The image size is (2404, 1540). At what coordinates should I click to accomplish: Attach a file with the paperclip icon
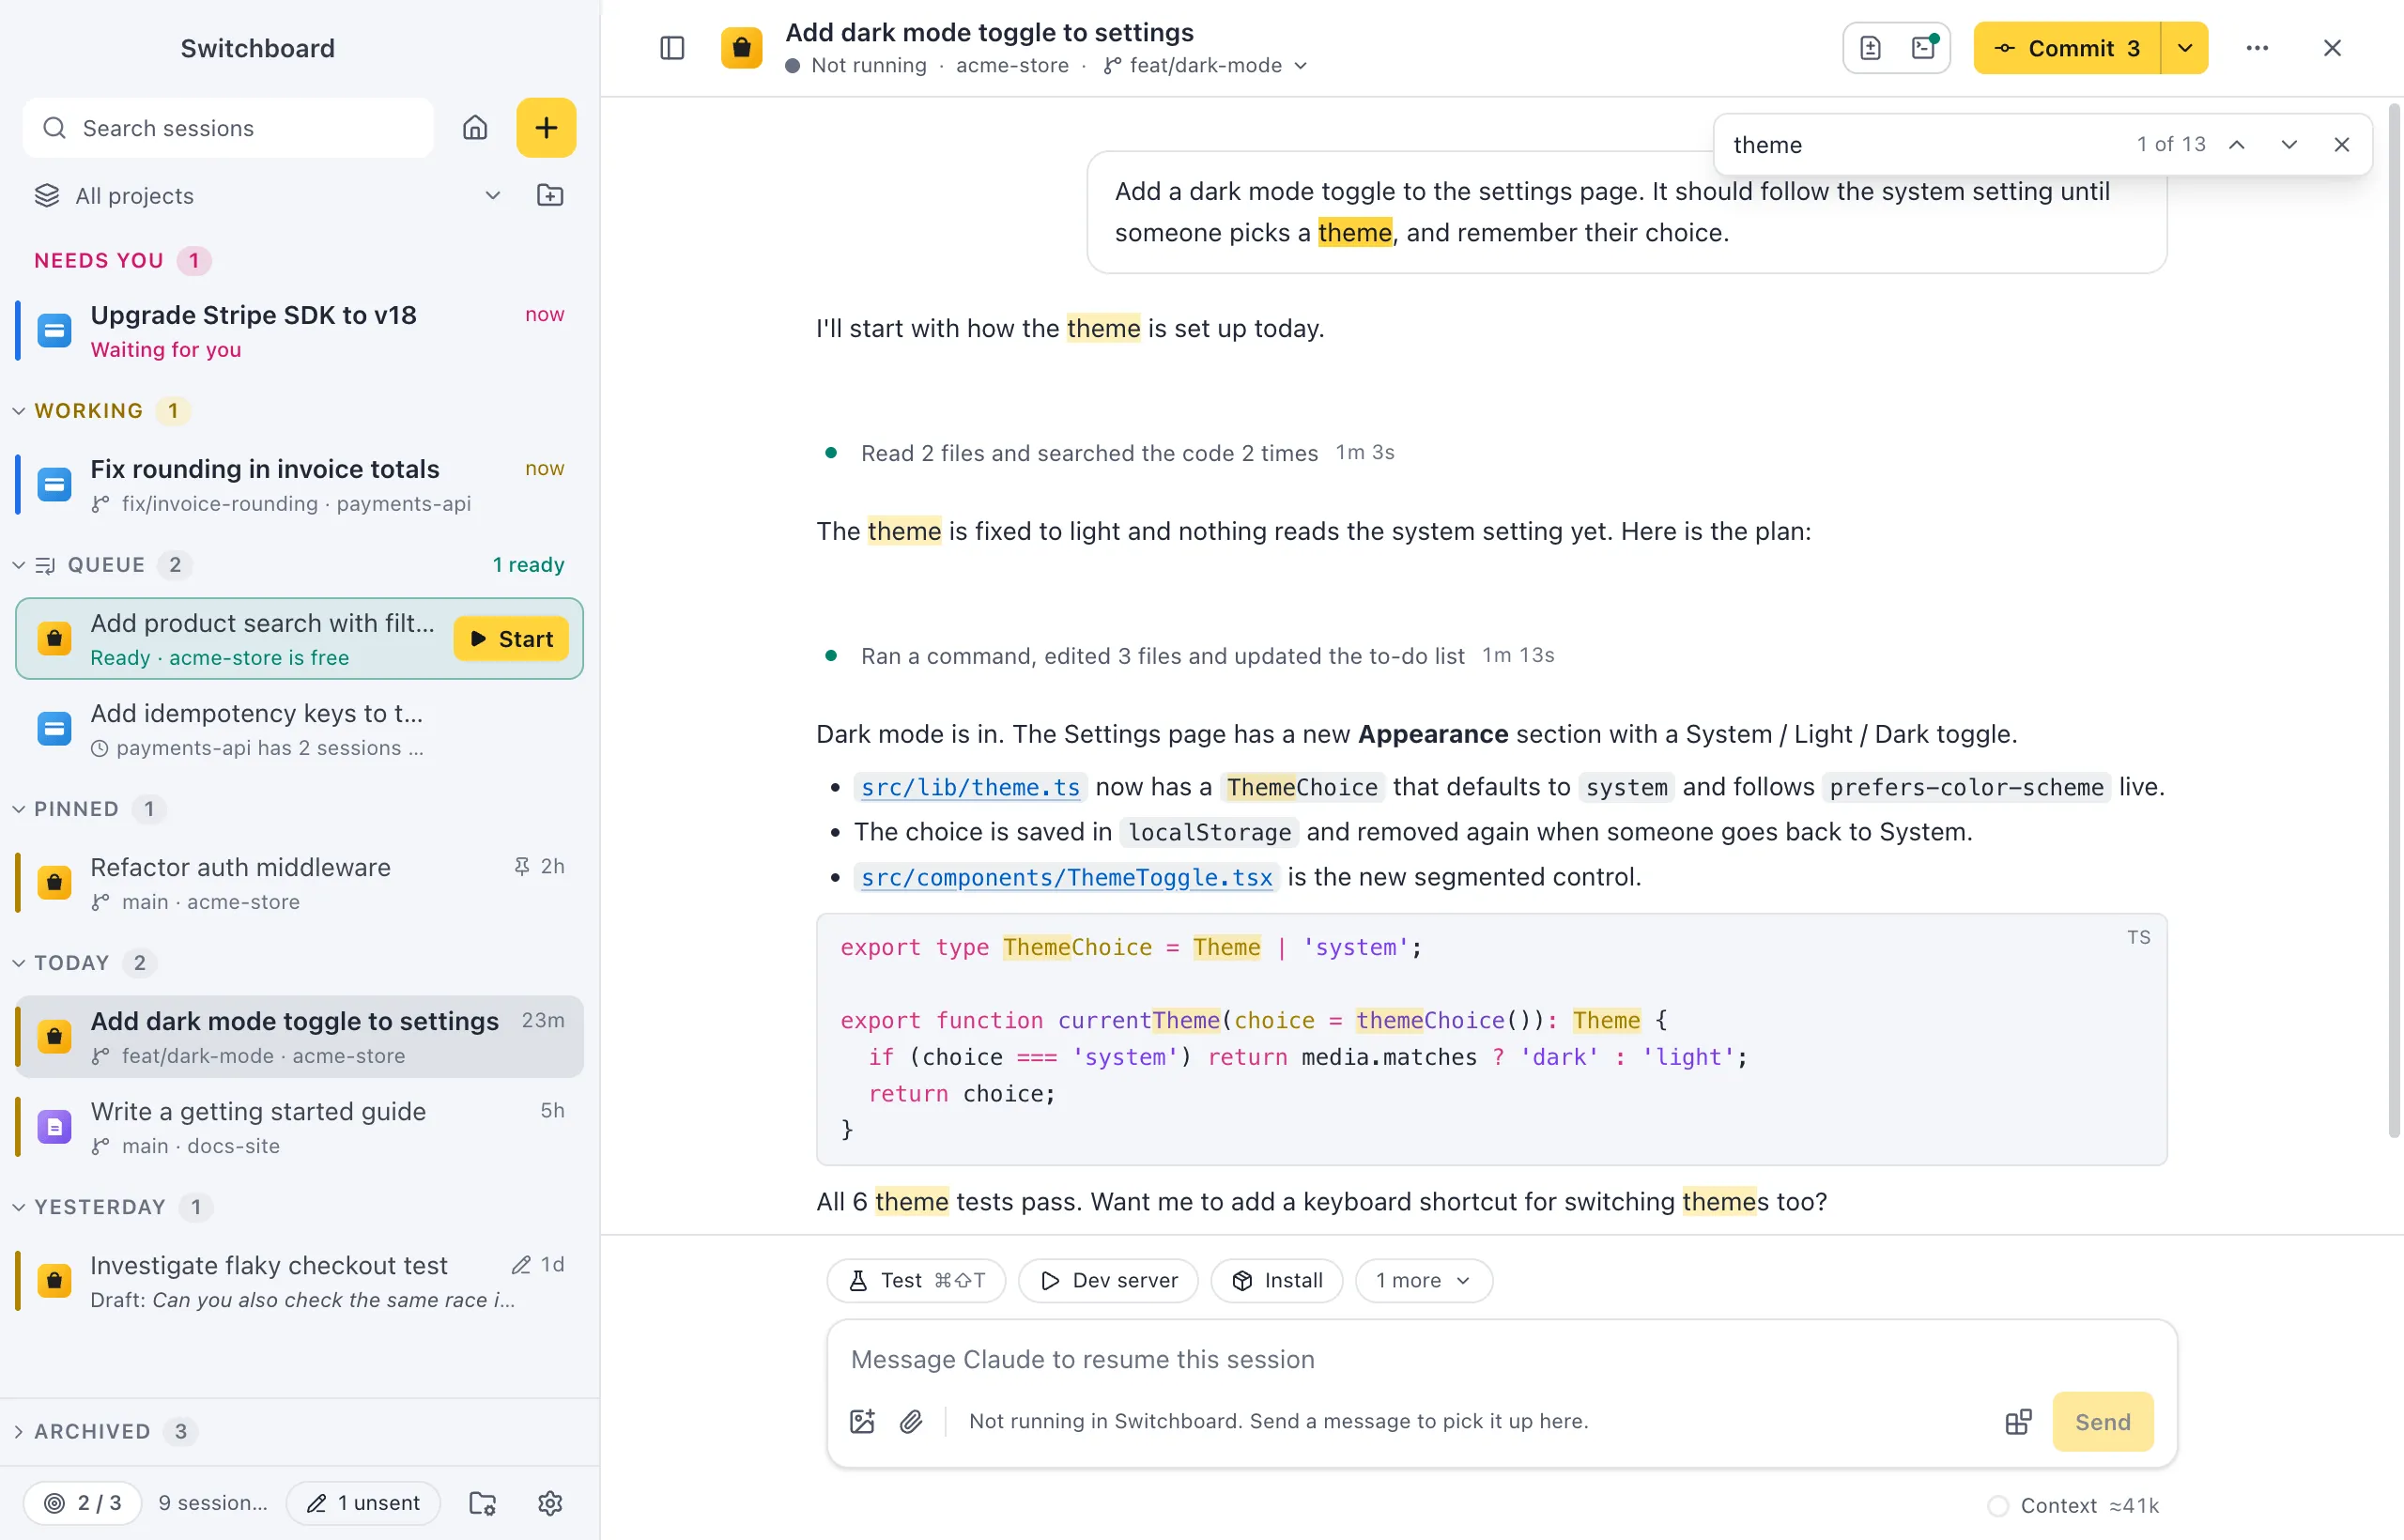(x=911, y=1421)
